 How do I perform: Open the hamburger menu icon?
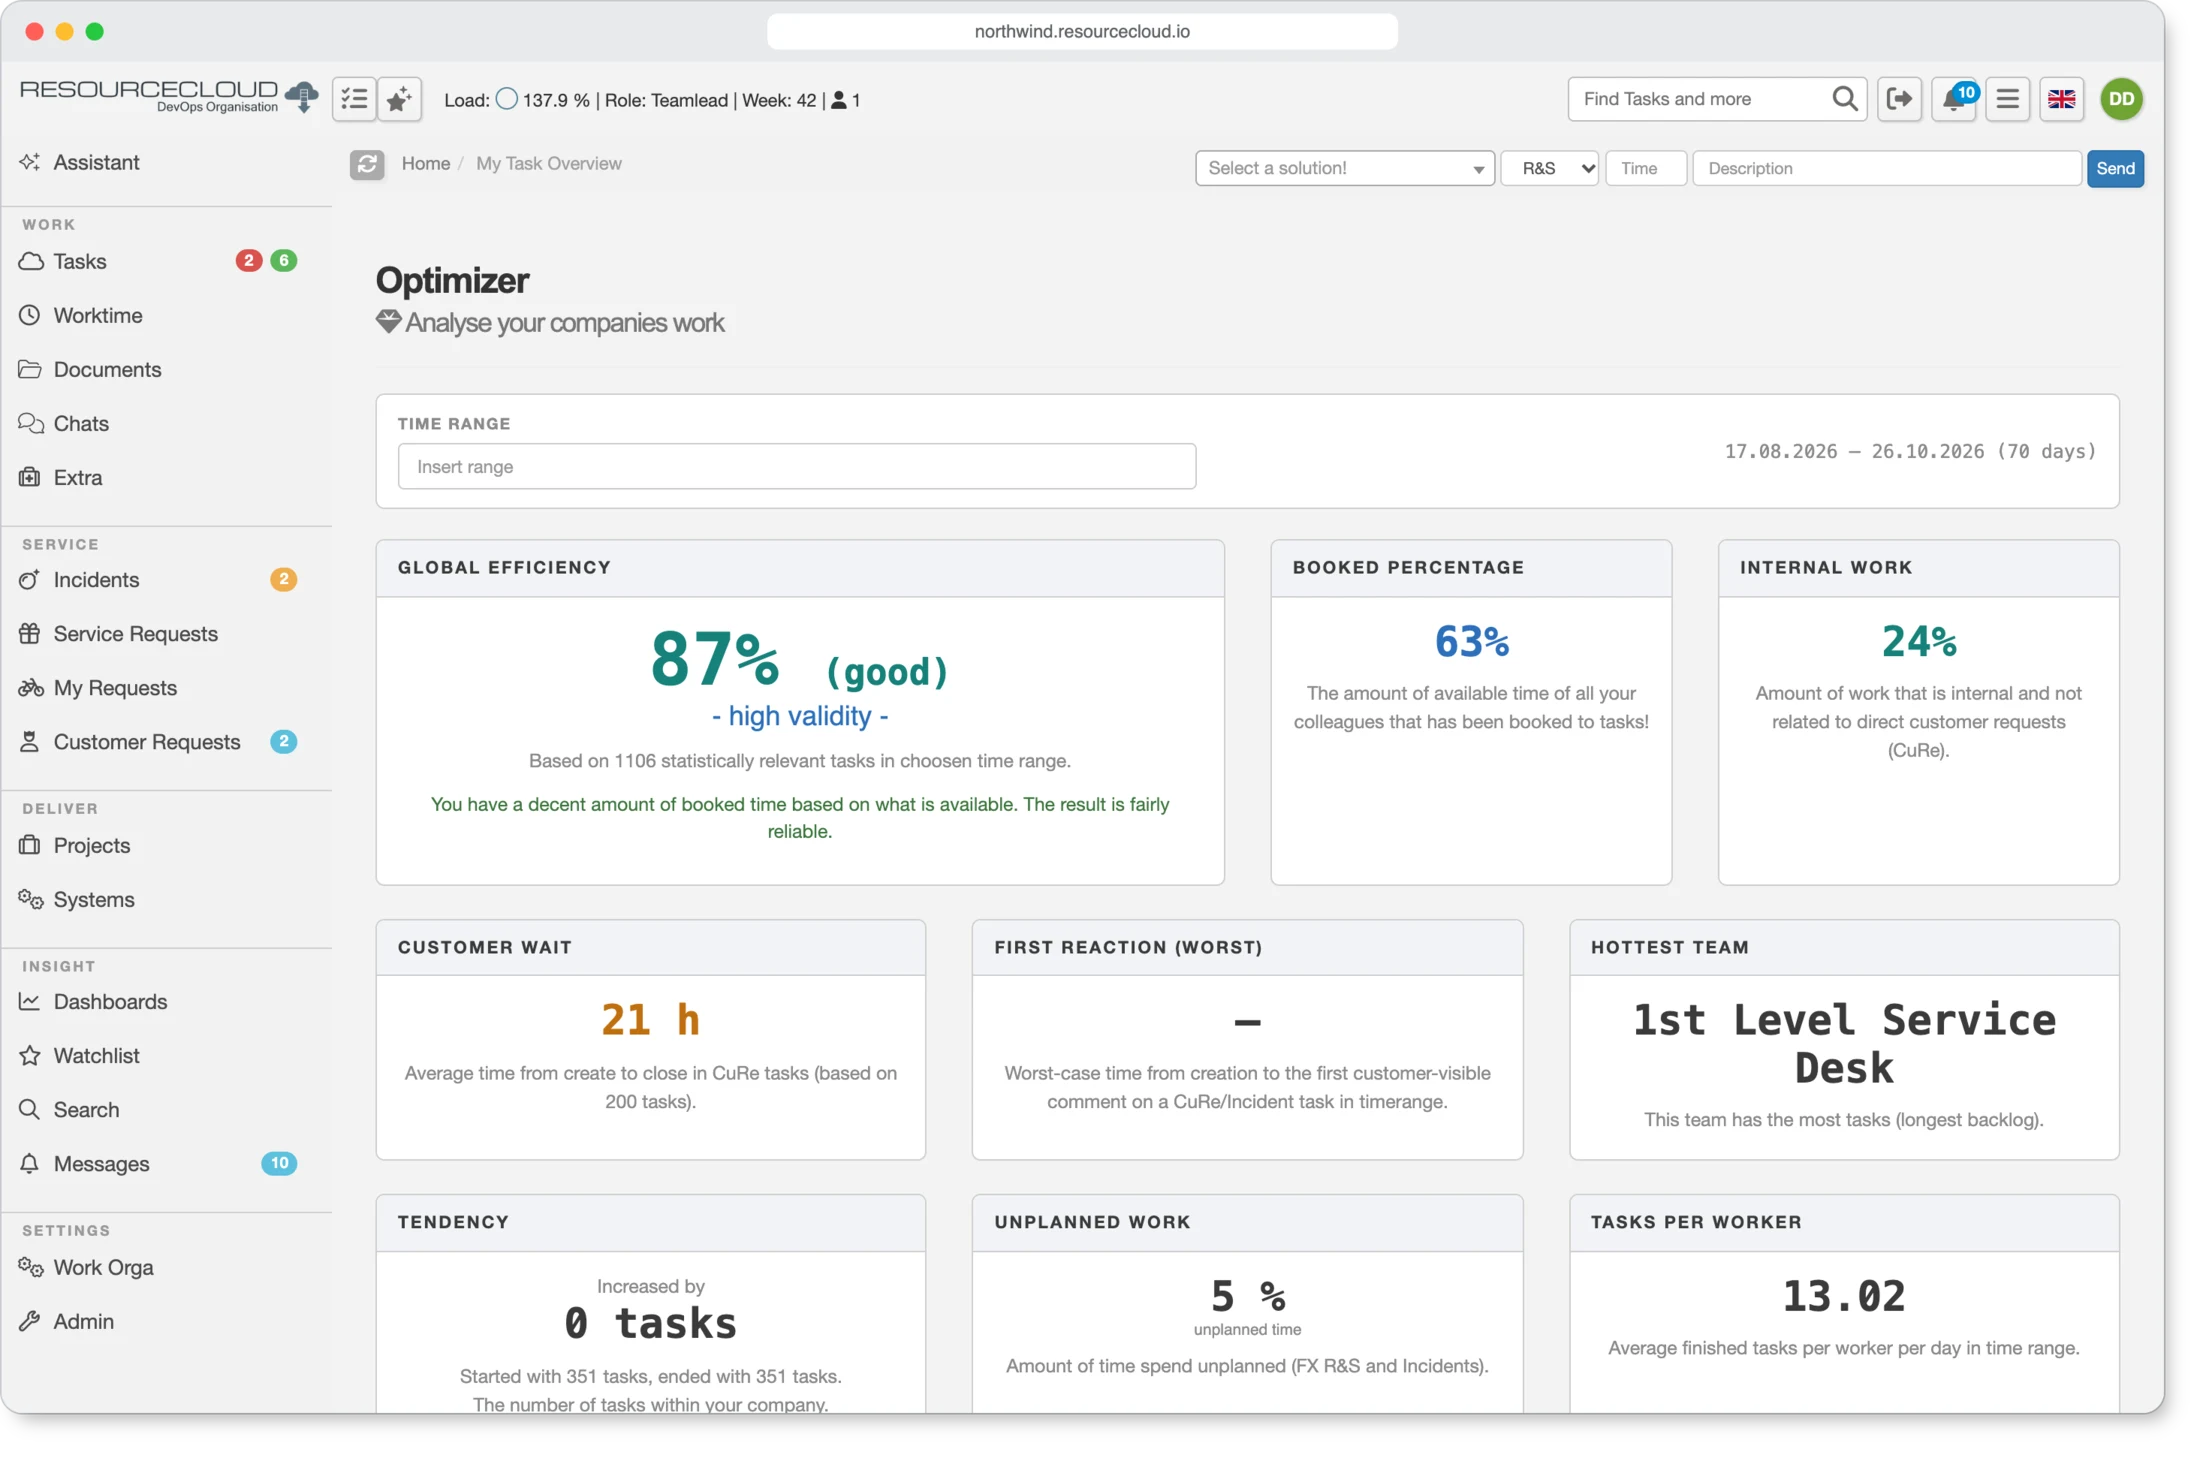pos(2007,99)
